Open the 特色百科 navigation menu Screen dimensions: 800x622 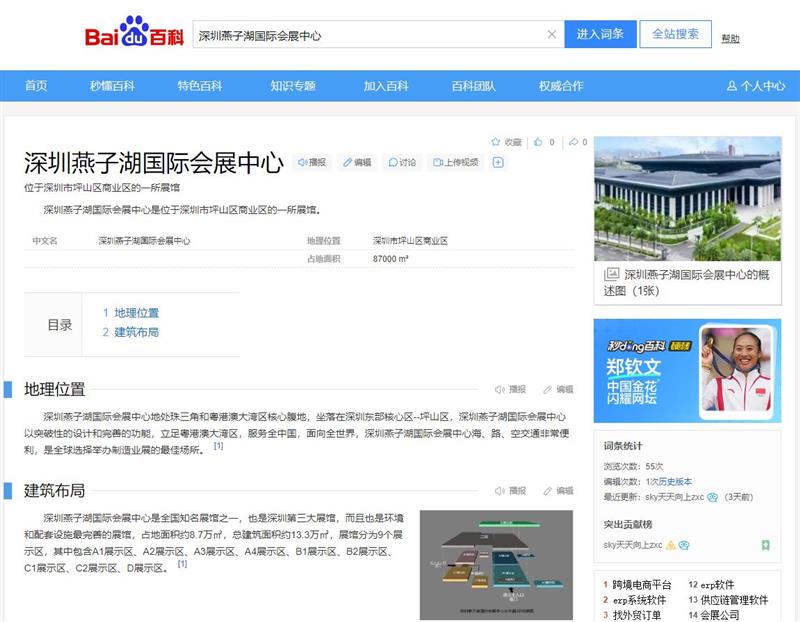(200, 86)
